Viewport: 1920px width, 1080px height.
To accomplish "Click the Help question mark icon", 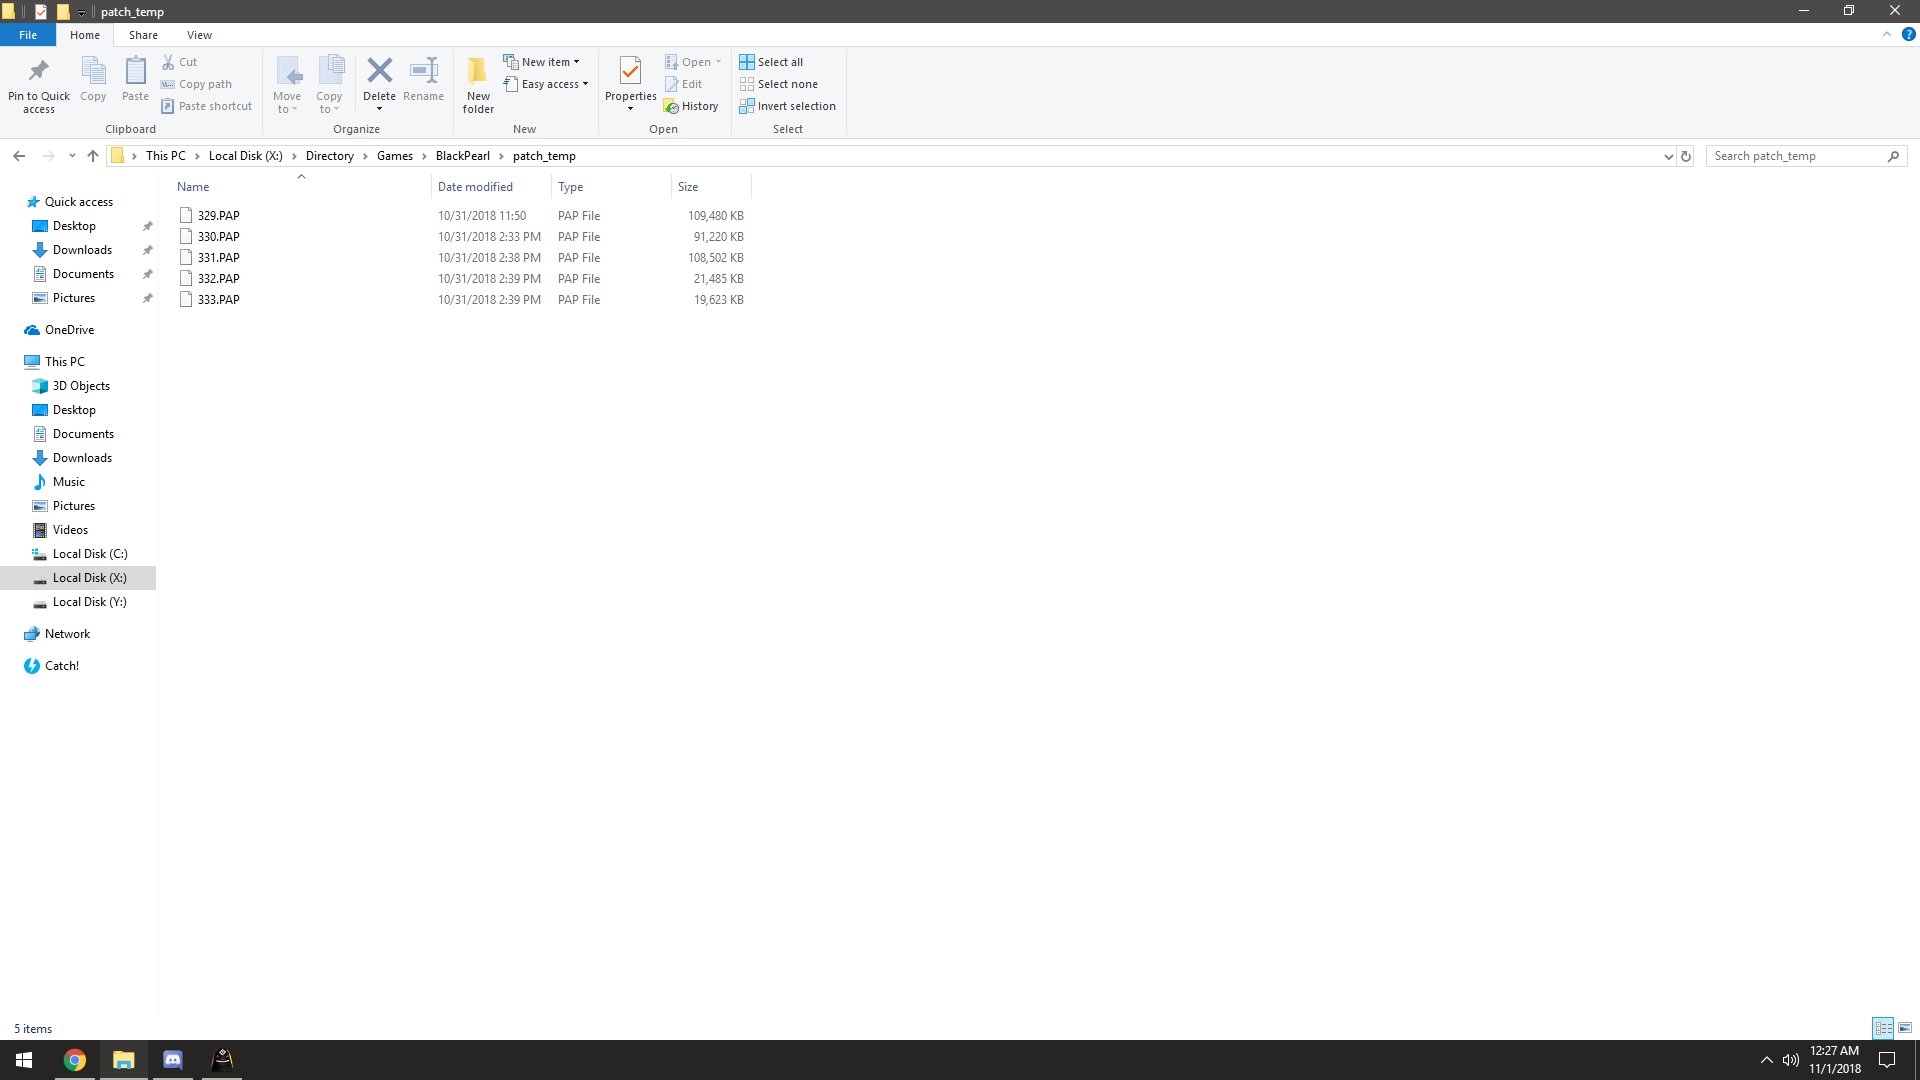I will (1908, 34).
